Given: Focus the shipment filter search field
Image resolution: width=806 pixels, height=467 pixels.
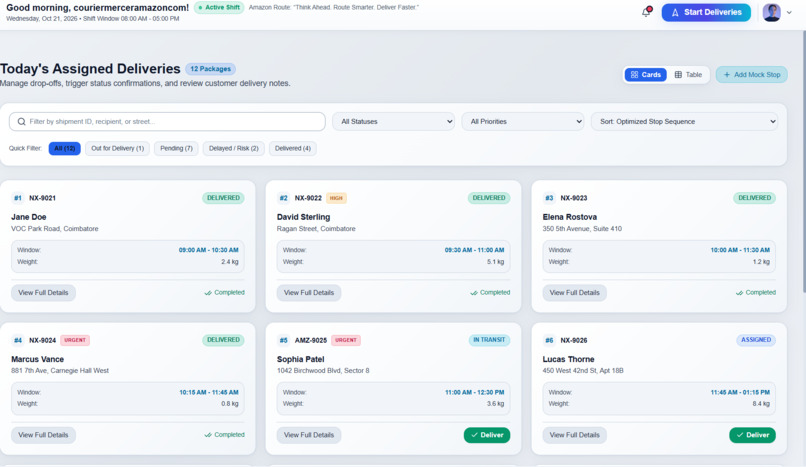Looking at the screenshot, I should [x=167, y=122].
